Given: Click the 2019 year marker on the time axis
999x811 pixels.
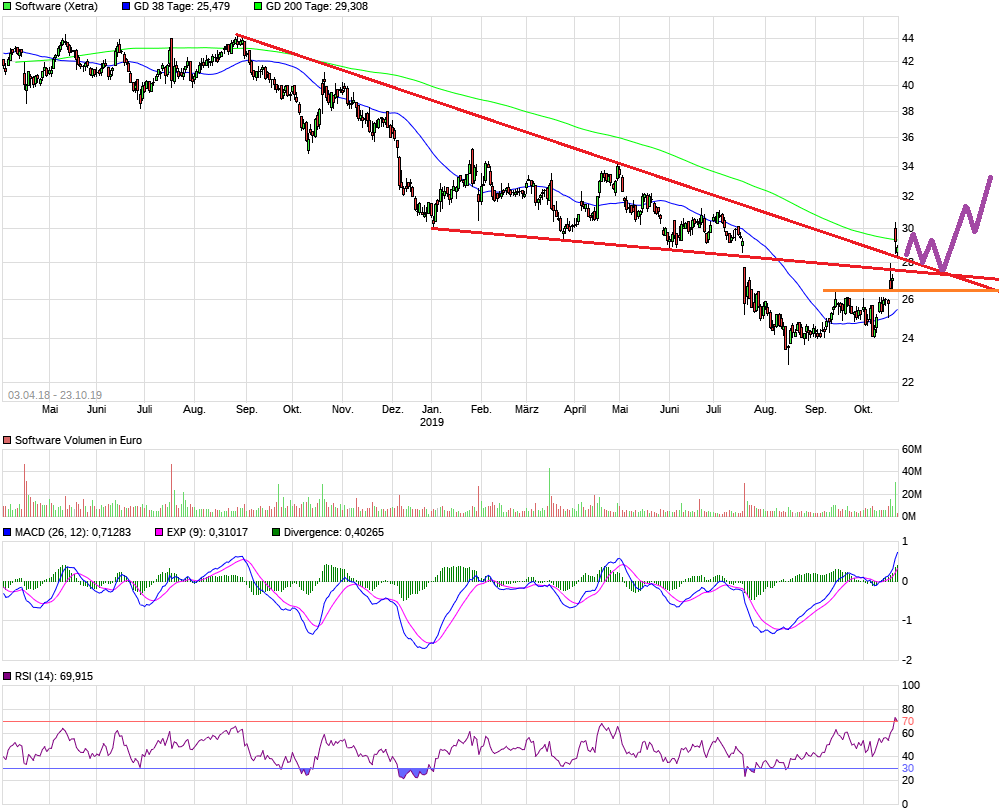Looking at the screenshot, I should click(x=431, y=422).
